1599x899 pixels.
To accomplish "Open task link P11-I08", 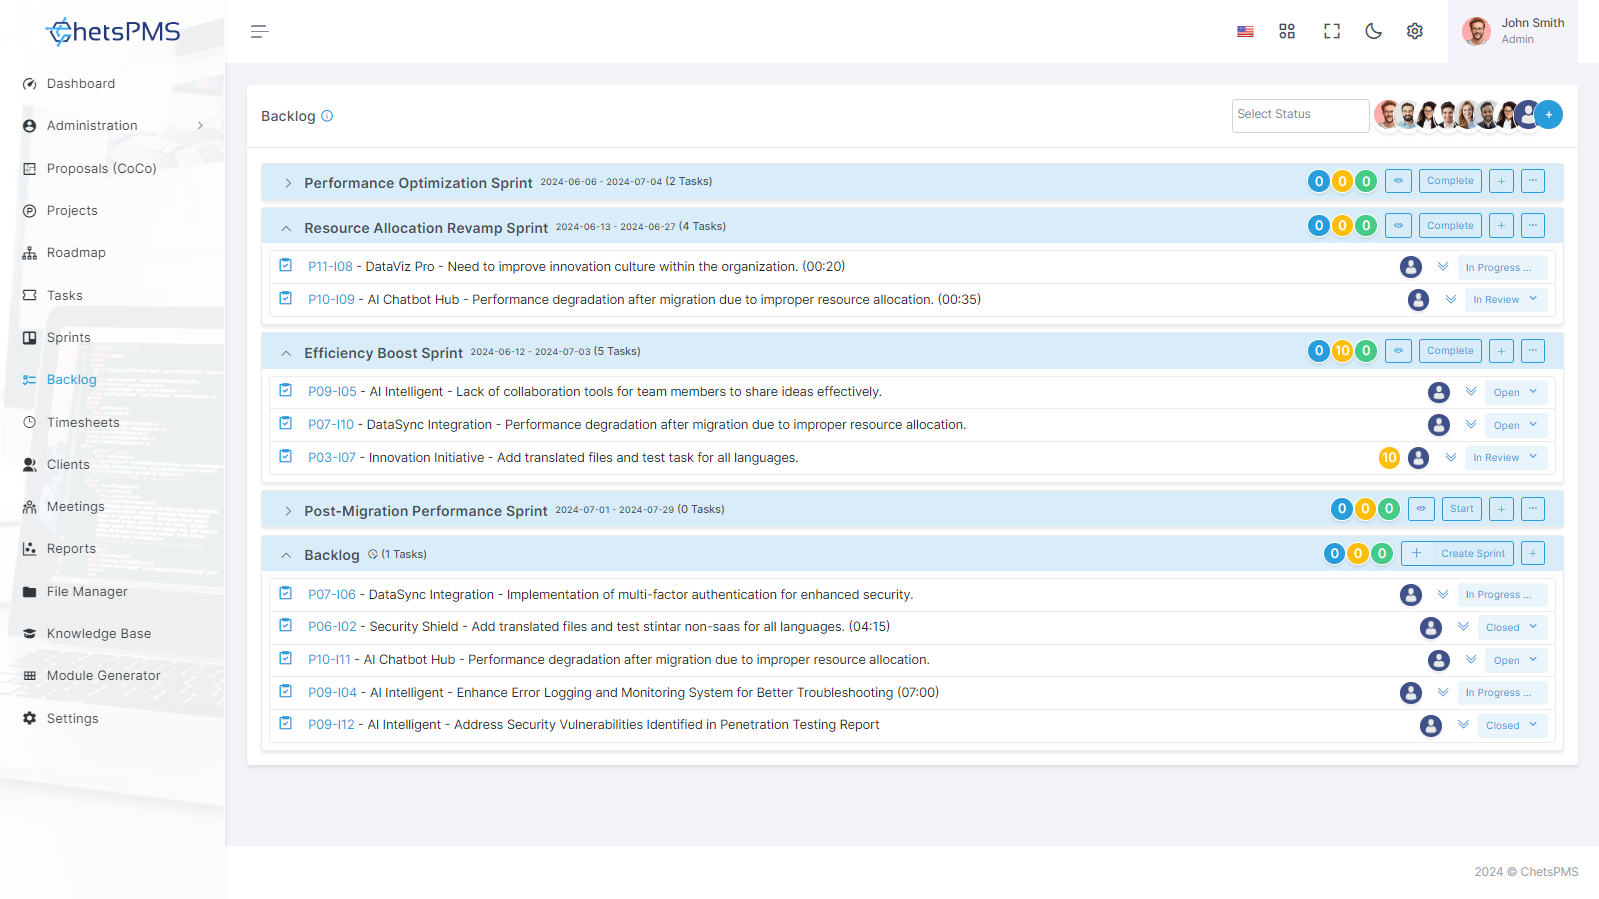I will point(330,267).
